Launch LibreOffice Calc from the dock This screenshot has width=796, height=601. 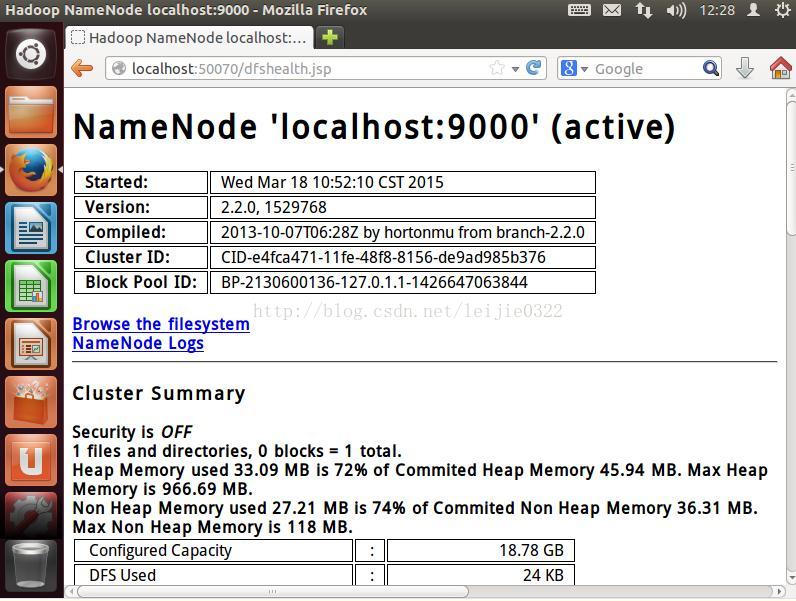coord(31,286)
